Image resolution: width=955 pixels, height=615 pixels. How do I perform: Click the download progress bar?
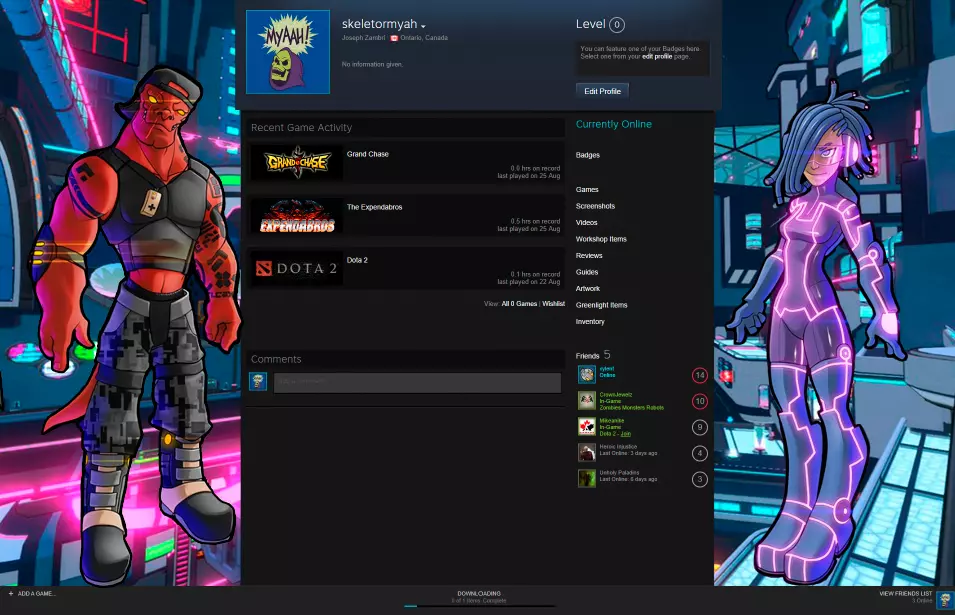pos(479,606)
